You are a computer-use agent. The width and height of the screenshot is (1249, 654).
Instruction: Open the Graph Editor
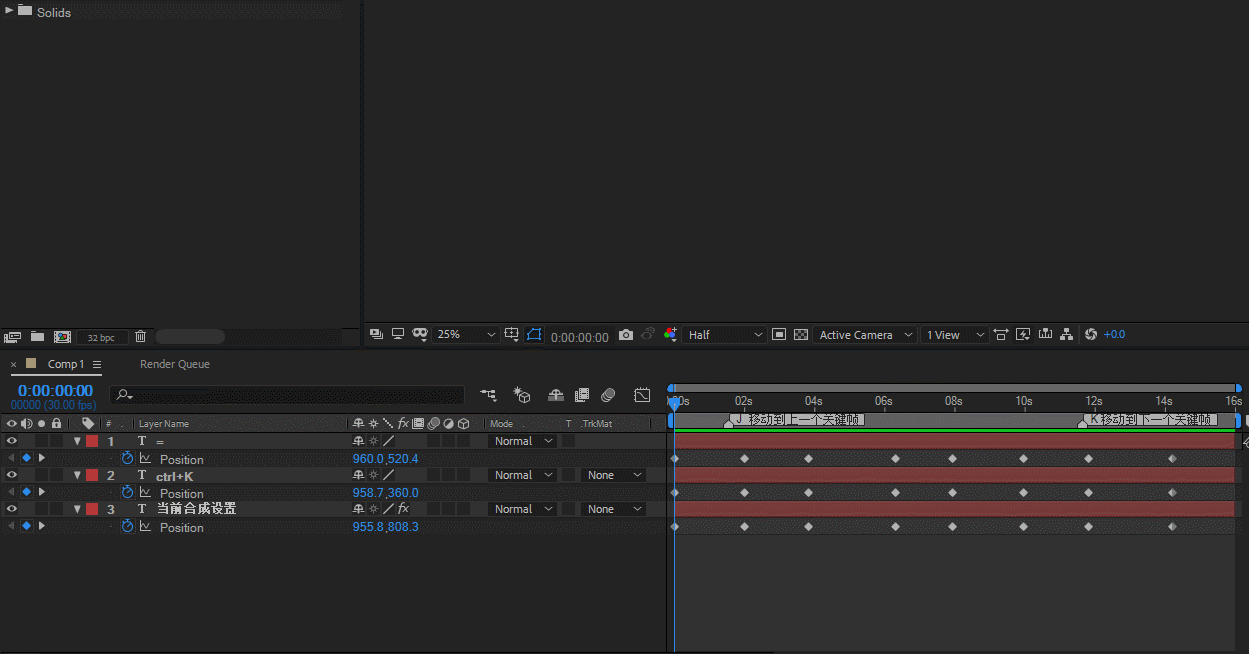pos(642,395)
